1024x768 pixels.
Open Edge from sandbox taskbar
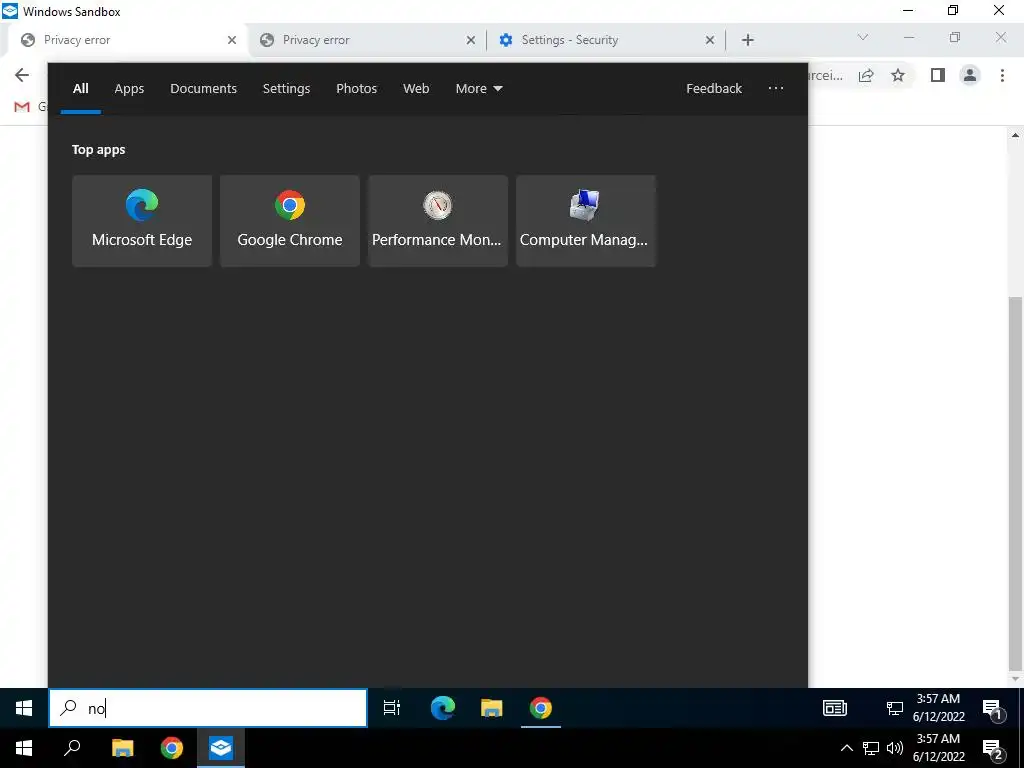pyautogui.click(x=443, y=708)
